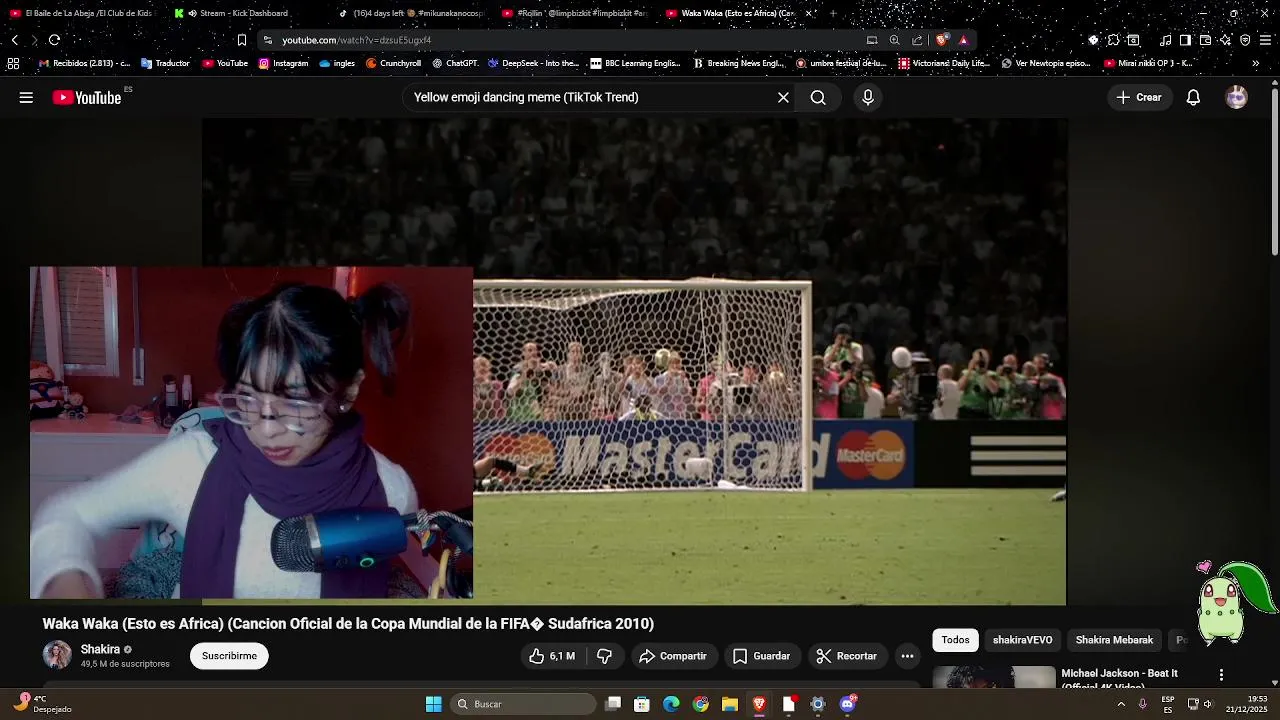Focus the browser address bar URL
Screen dimensions: 1280x720
(x=356, y=40)
